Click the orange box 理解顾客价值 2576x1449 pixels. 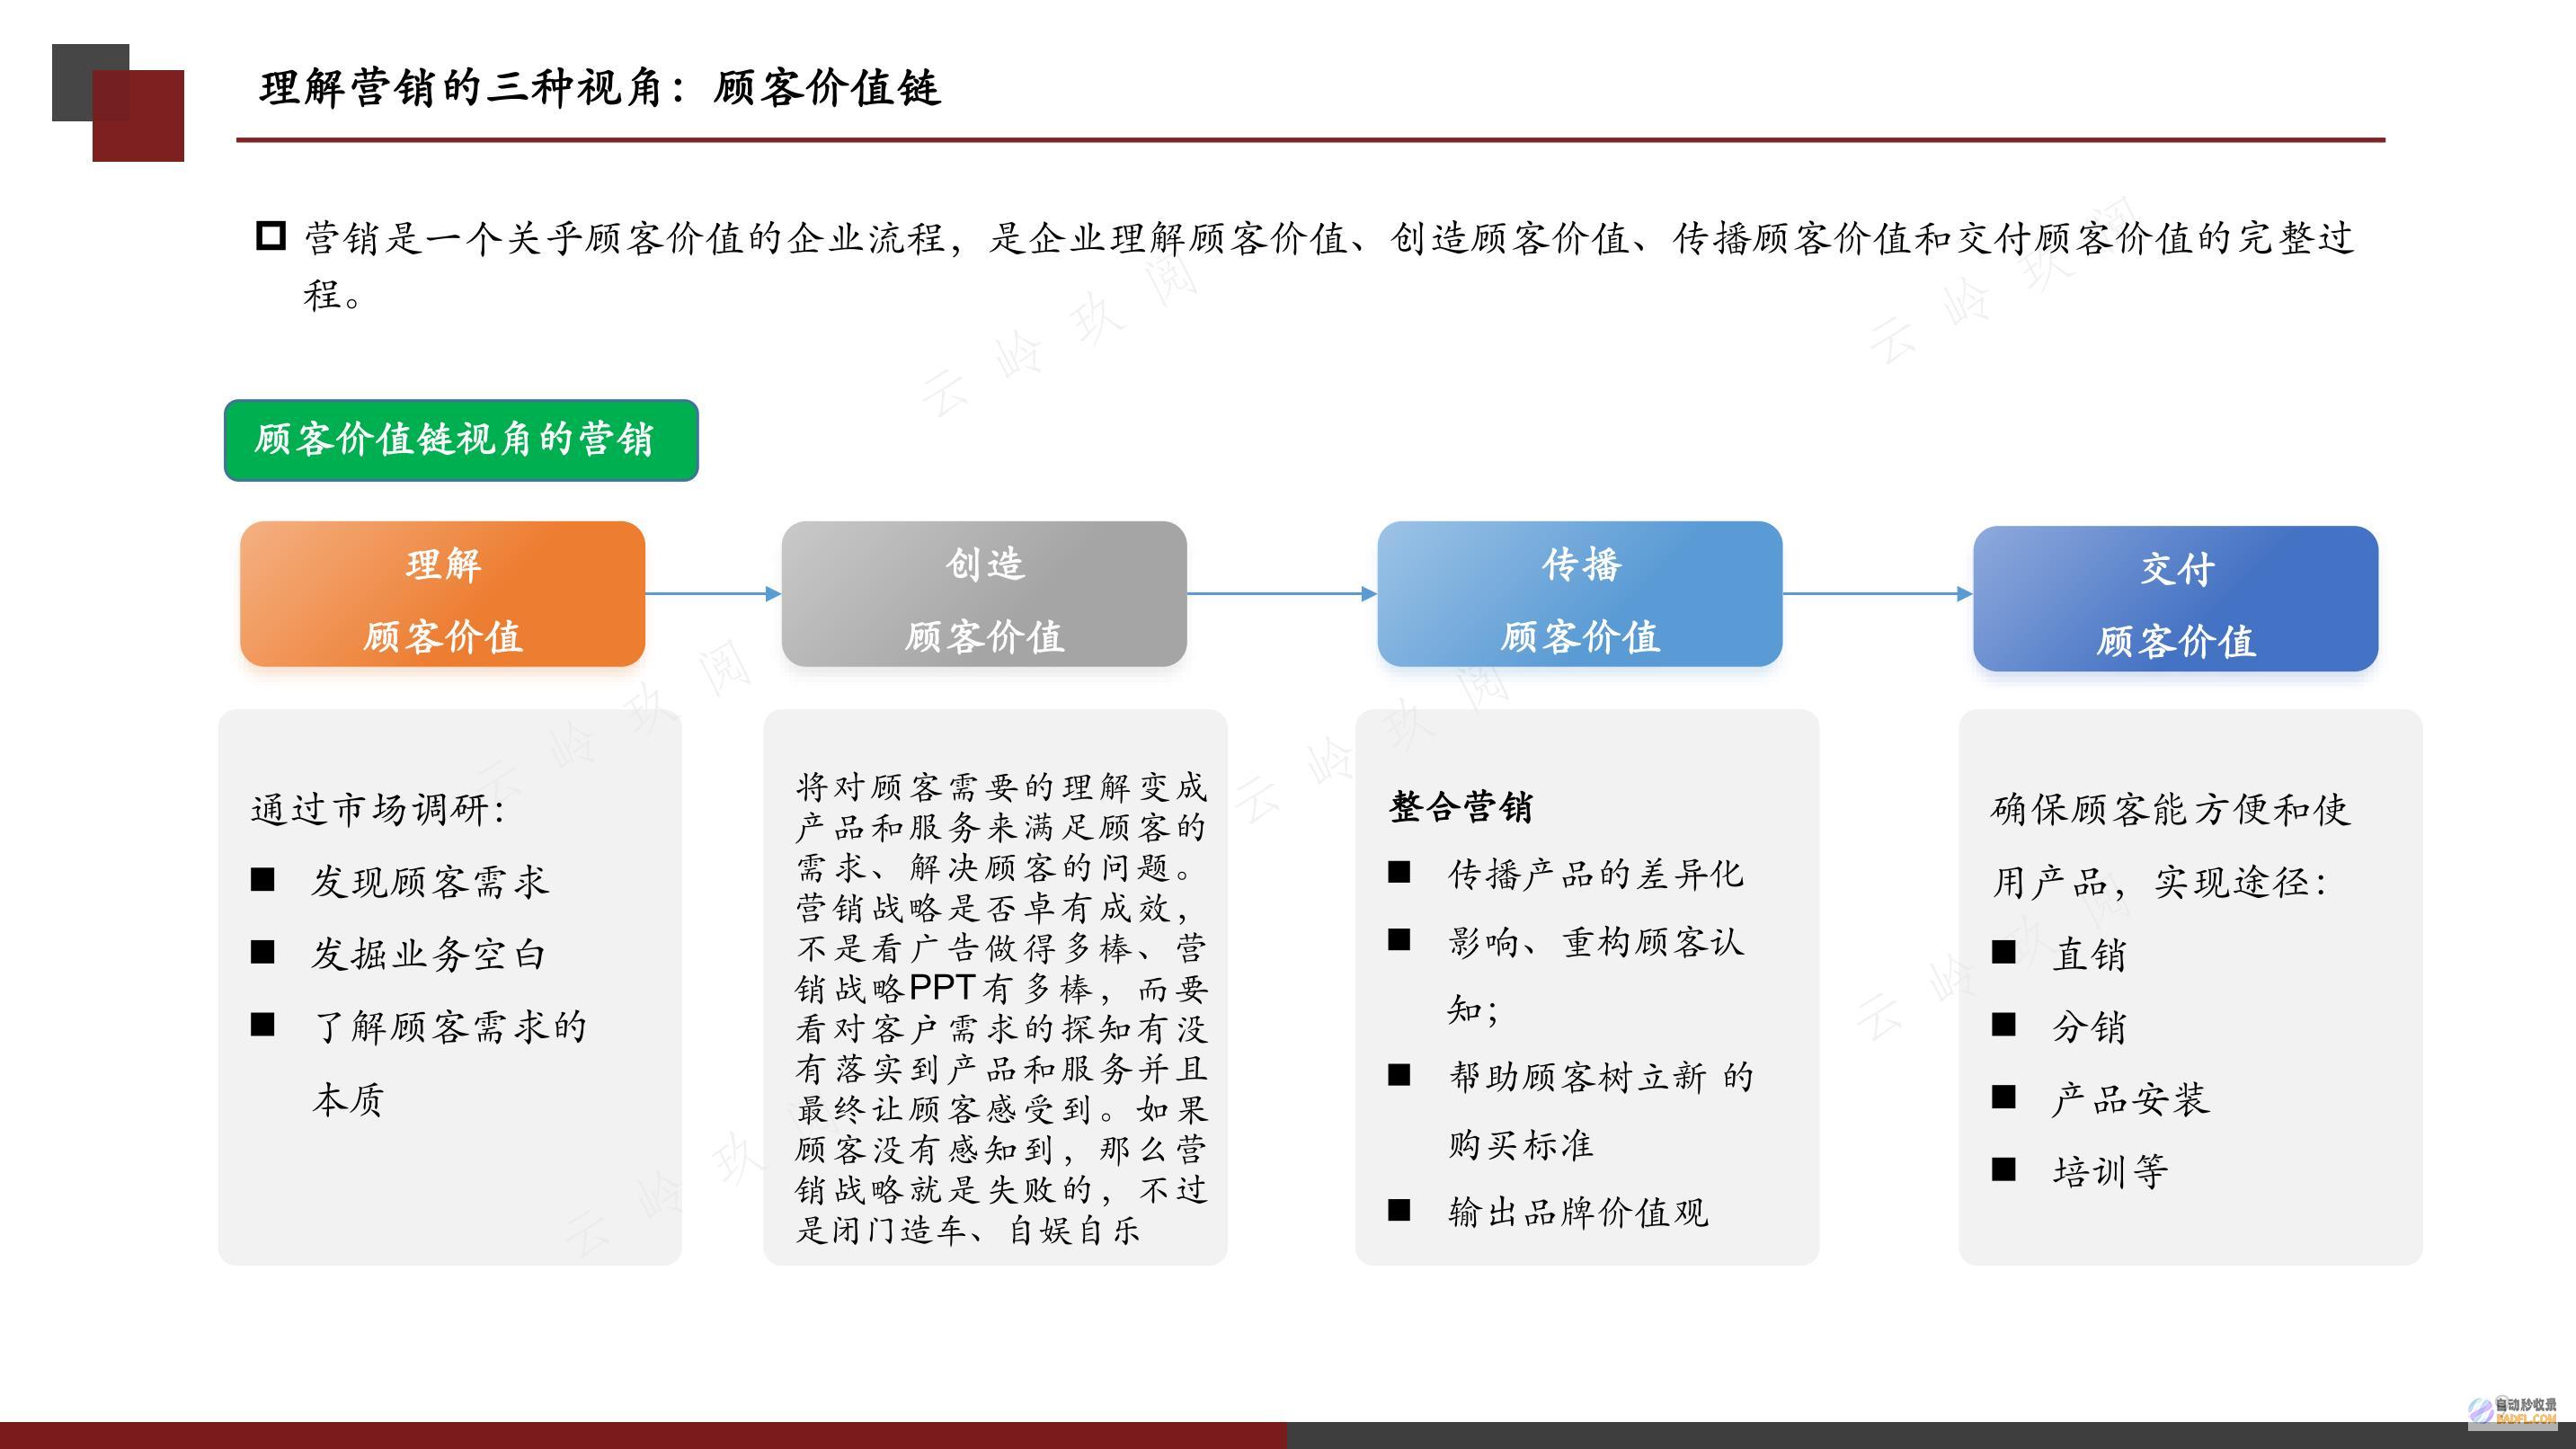(x=443, y=594)
